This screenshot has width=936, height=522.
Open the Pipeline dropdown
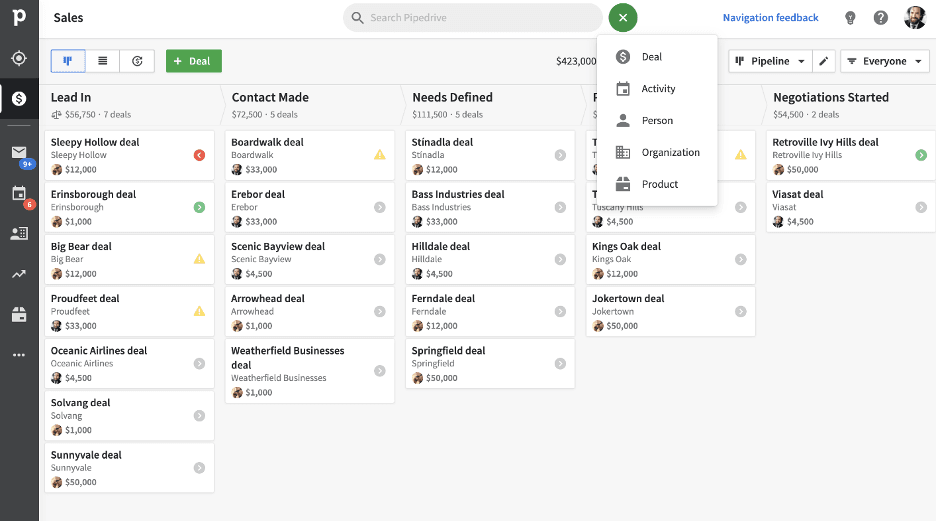tap(770, 61)
